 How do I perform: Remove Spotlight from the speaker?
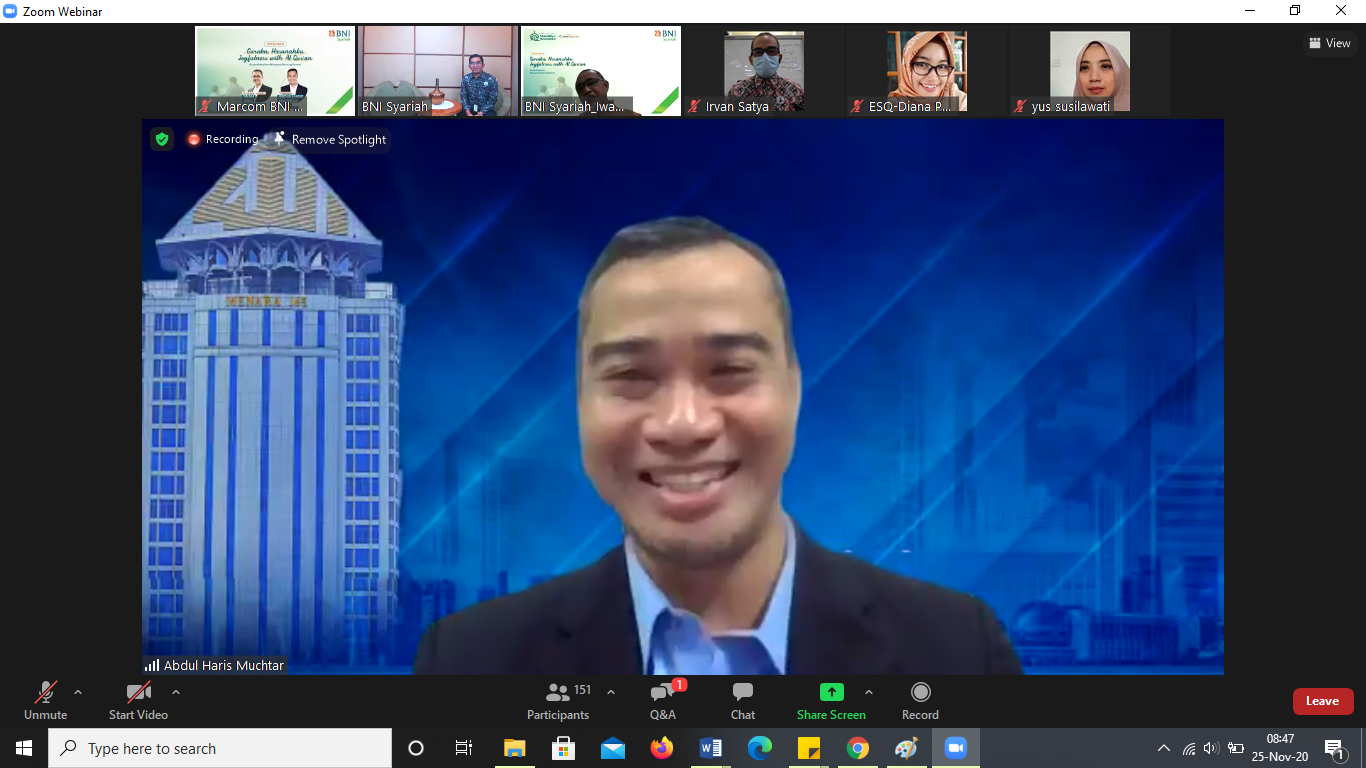[329, 139]
